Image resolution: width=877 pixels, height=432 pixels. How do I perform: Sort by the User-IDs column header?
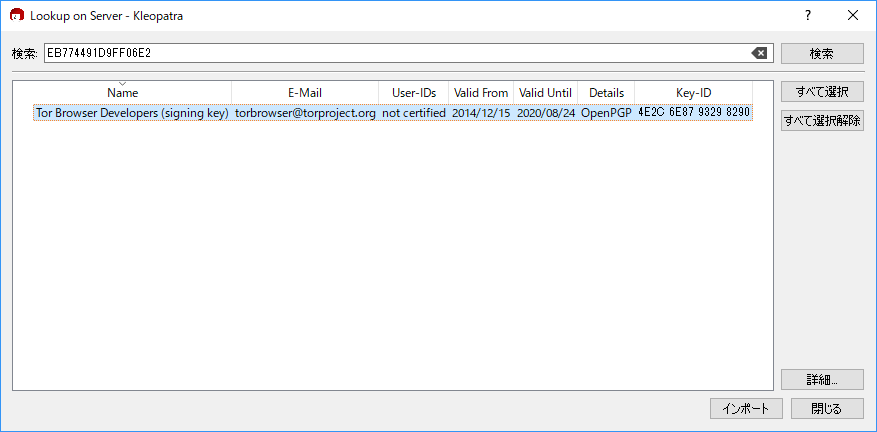point(413,92)
